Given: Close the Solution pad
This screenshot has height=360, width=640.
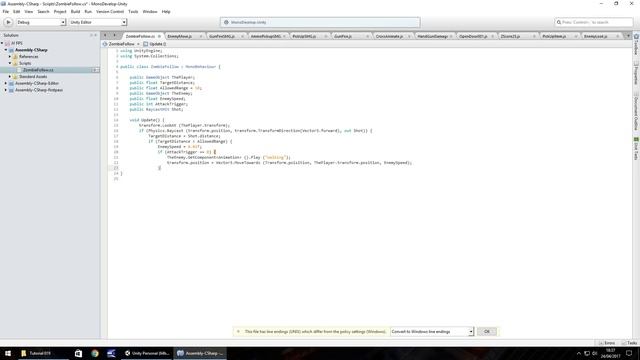Looking at the screenshot, I should click(x=96, y=36).
